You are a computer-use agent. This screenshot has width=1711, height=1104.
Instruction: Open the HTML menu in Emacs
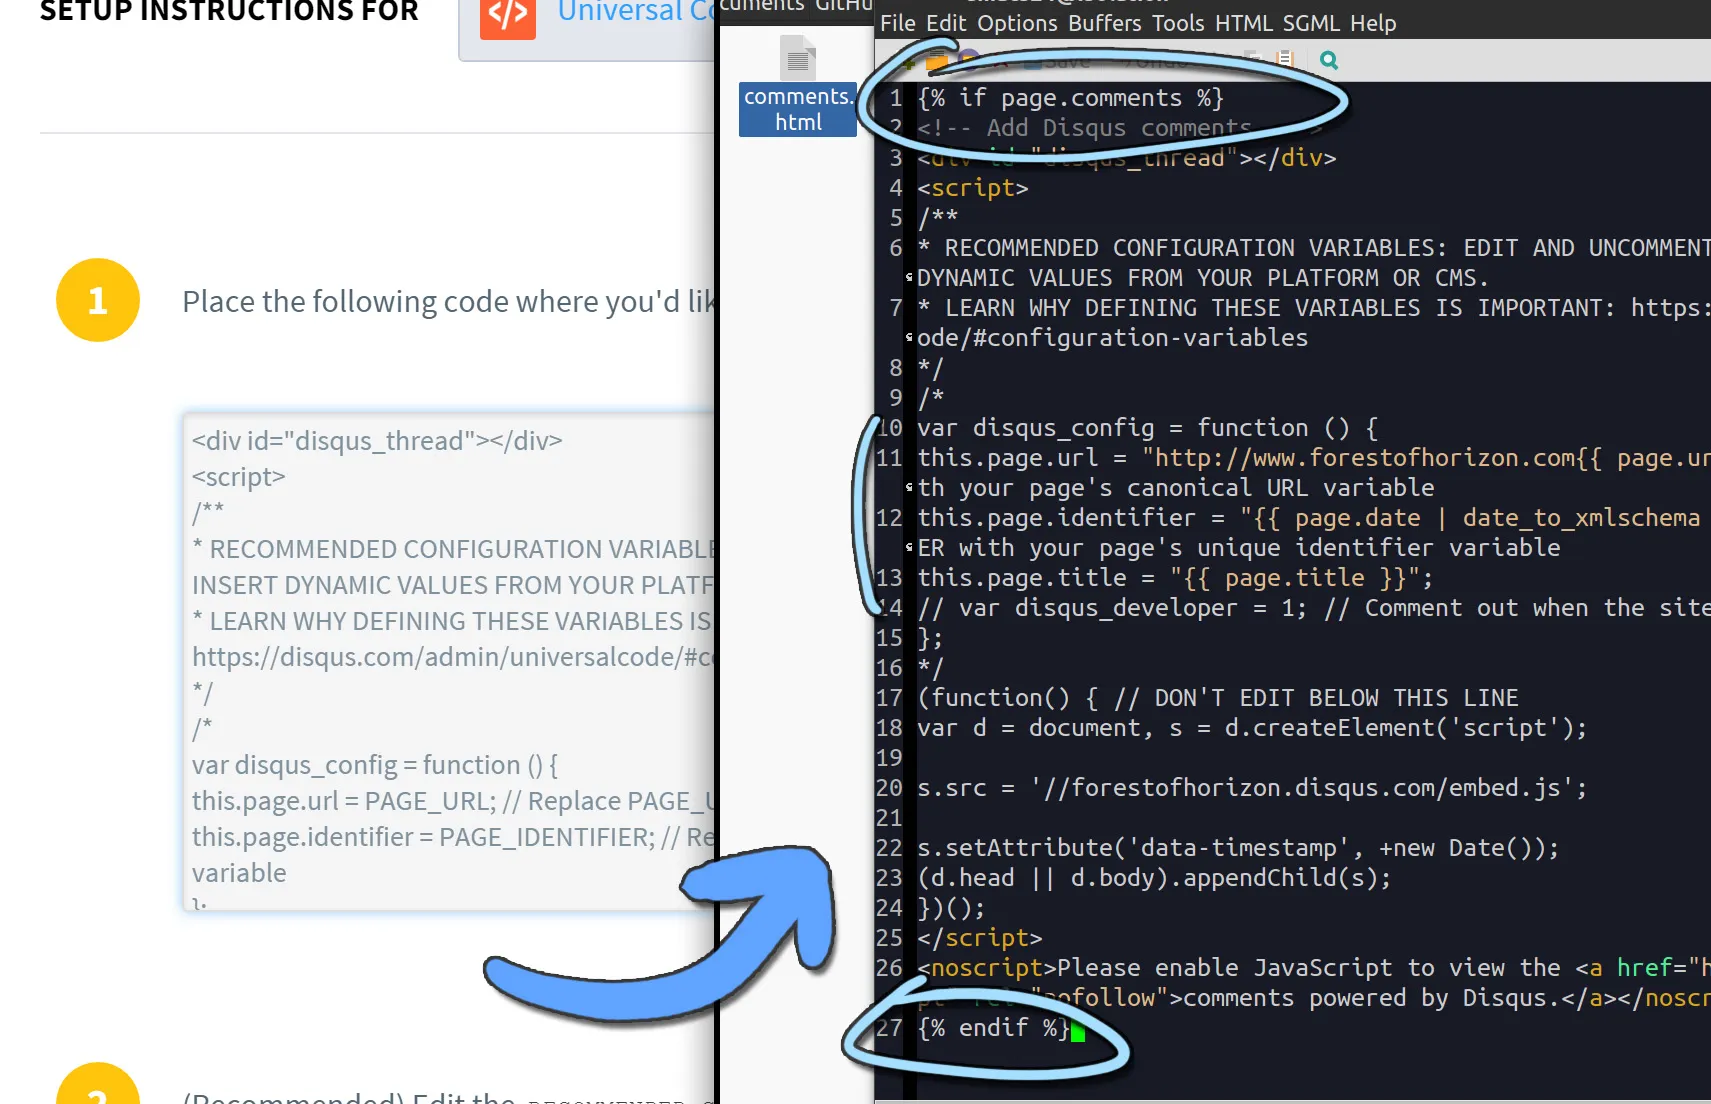click(1243, 23)
